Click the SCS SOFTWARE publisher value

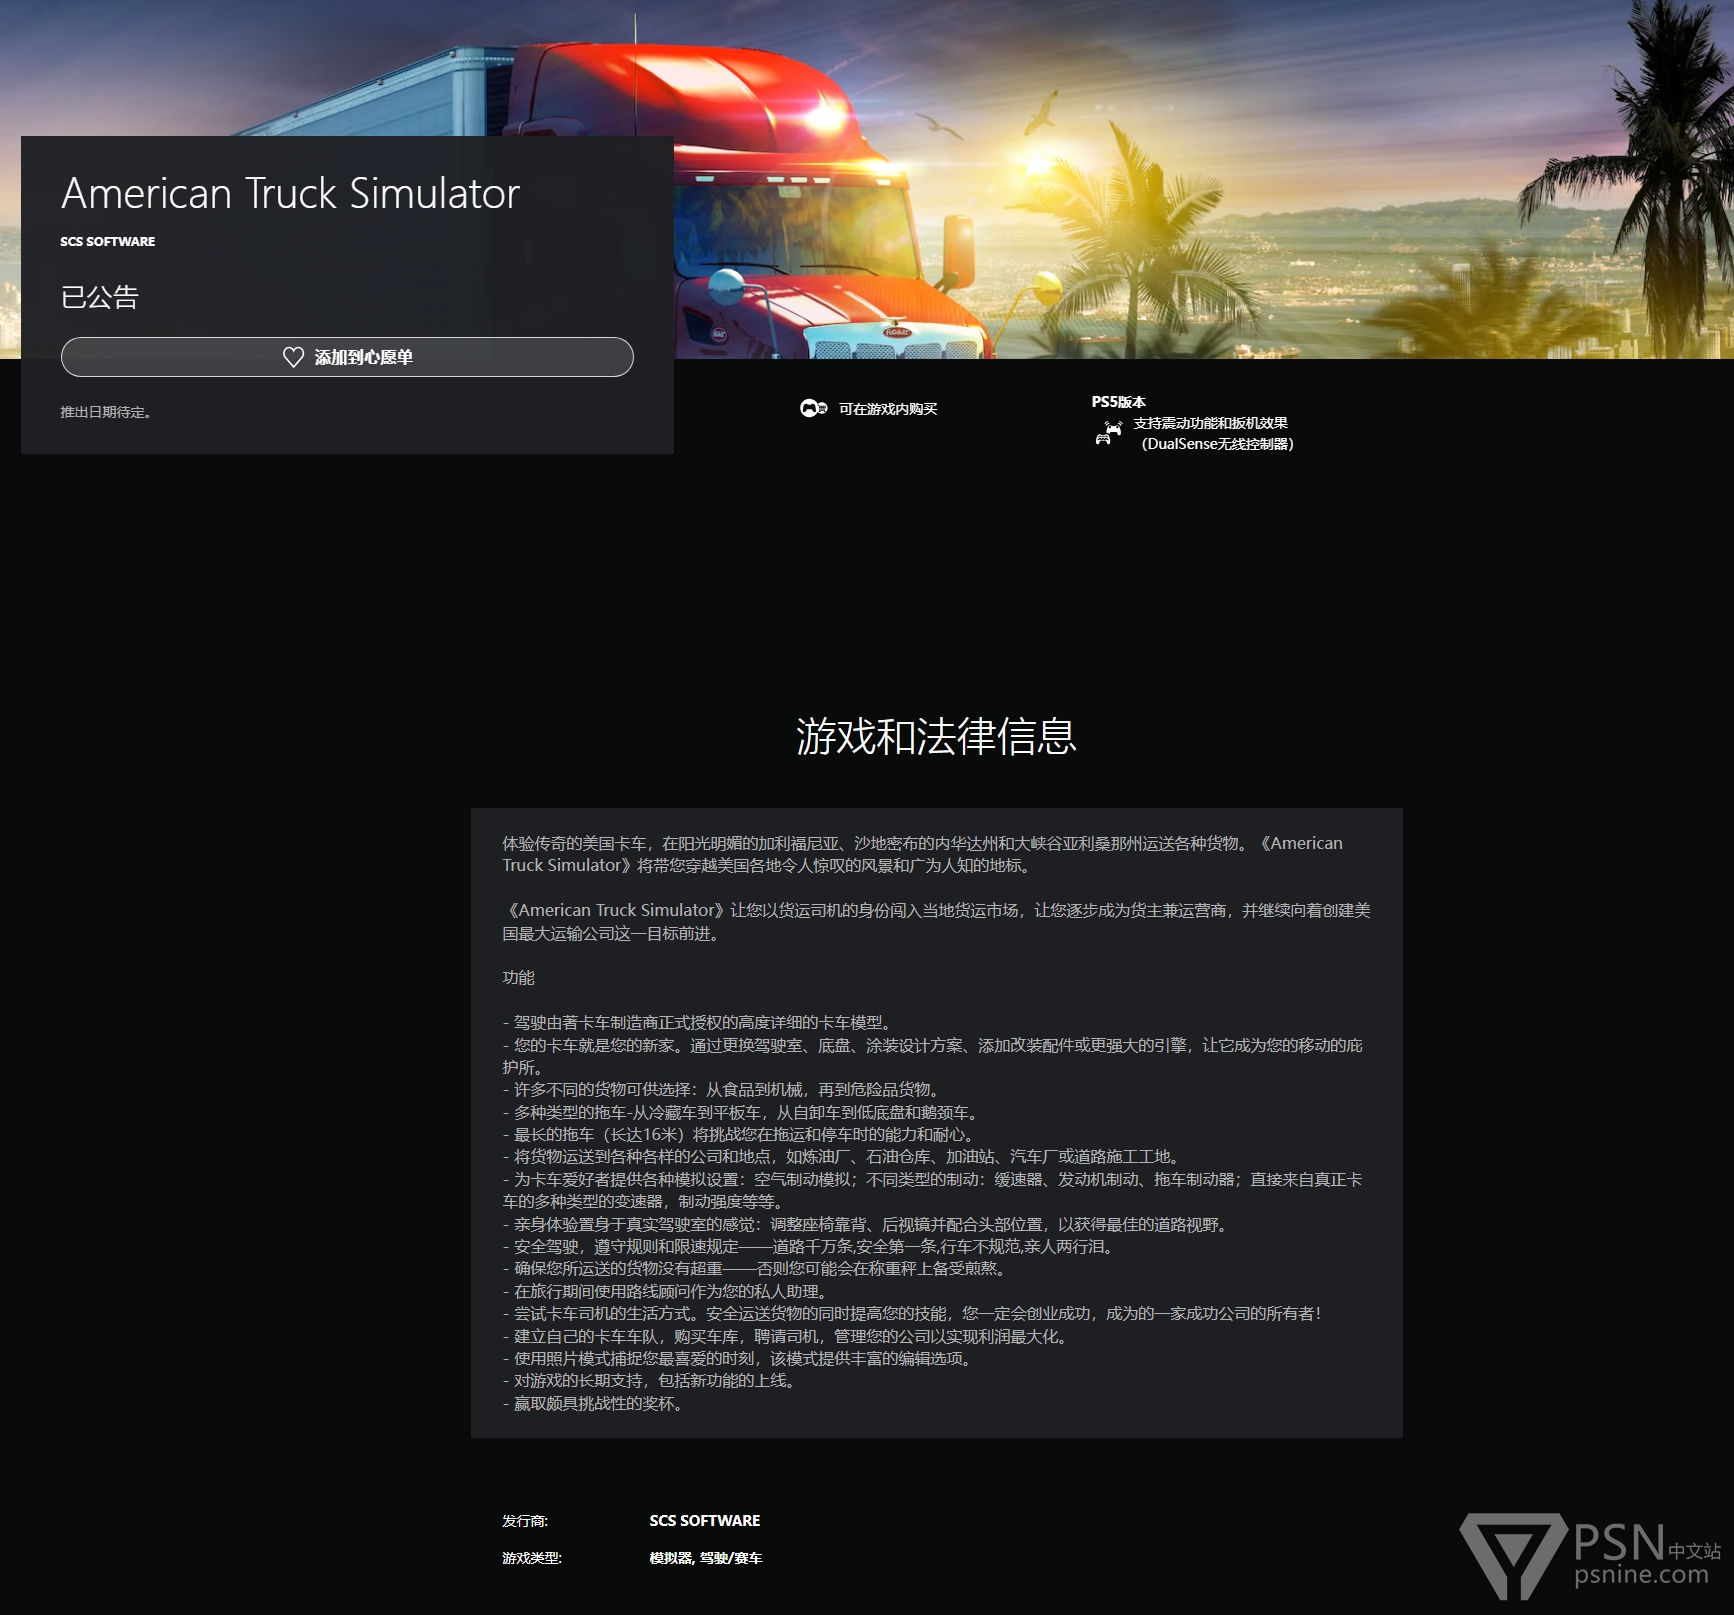705,1520
